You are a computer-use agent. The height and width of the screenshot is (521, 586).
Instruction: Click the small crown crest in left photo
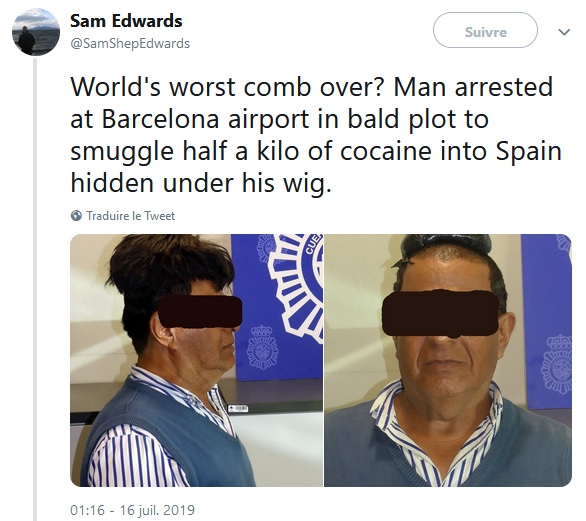click(263, 347)
